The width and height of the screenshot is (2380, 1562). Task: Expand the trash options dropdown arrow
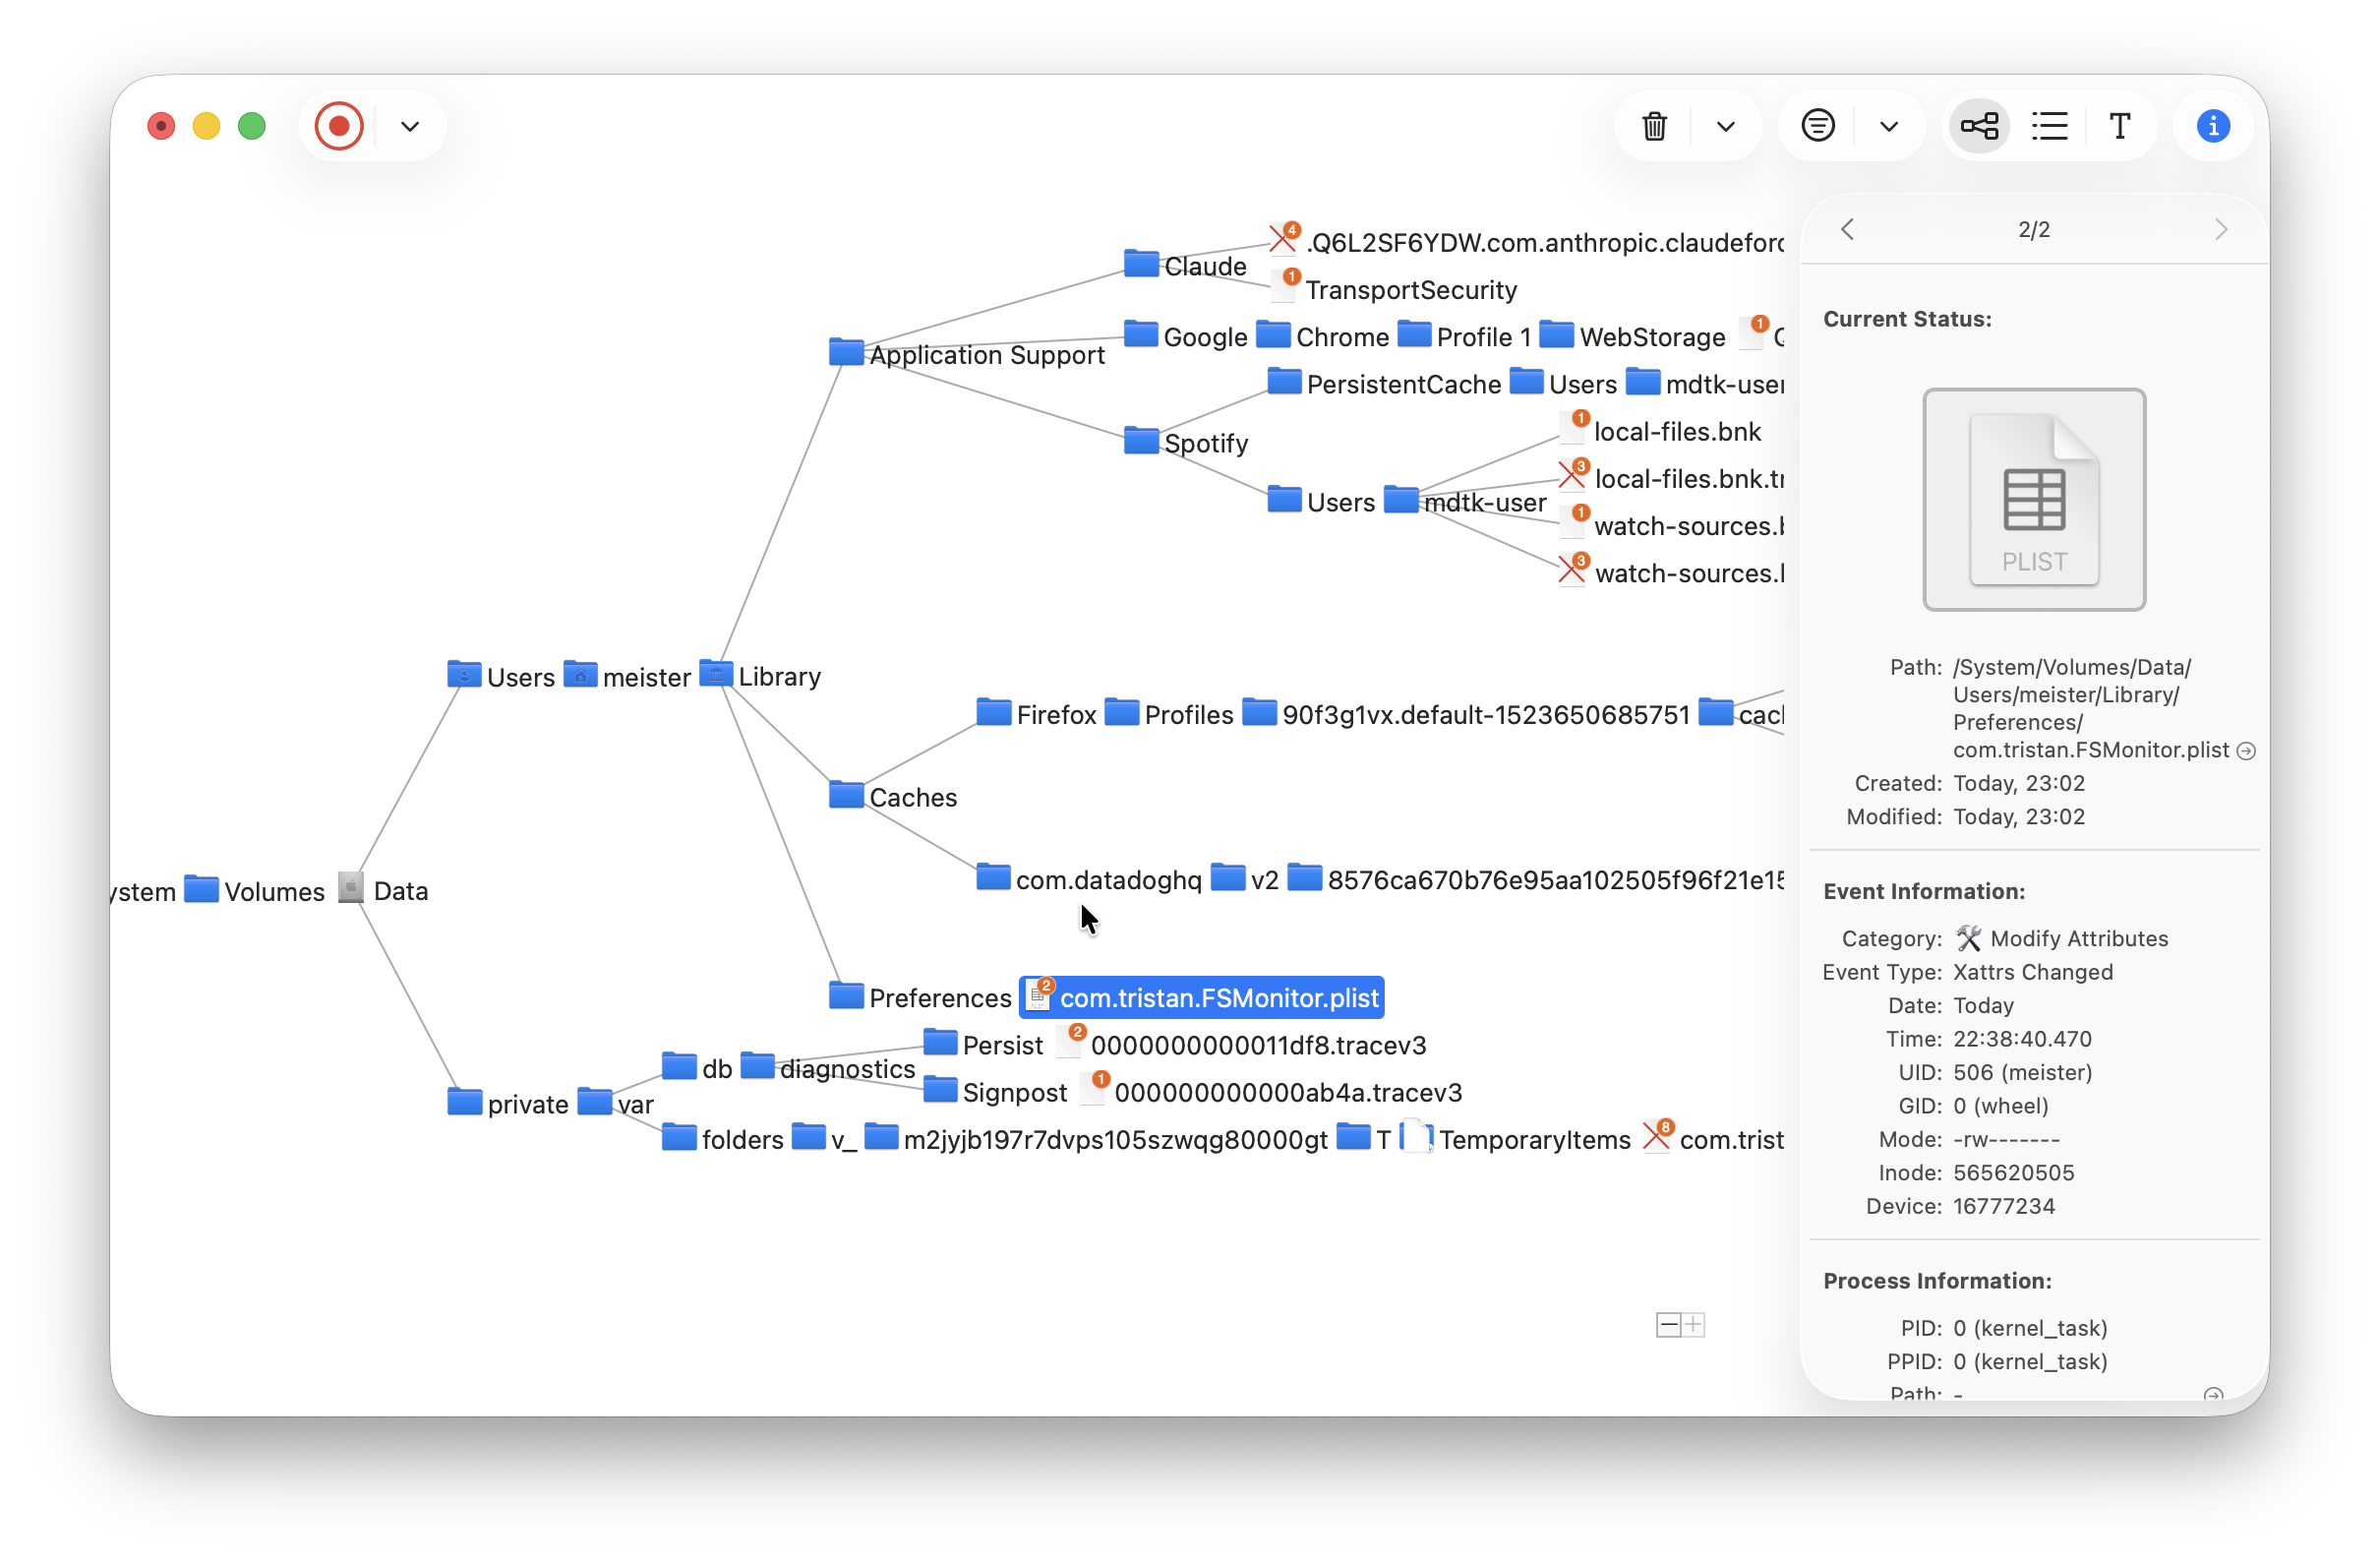click(x=1726, y=127)
